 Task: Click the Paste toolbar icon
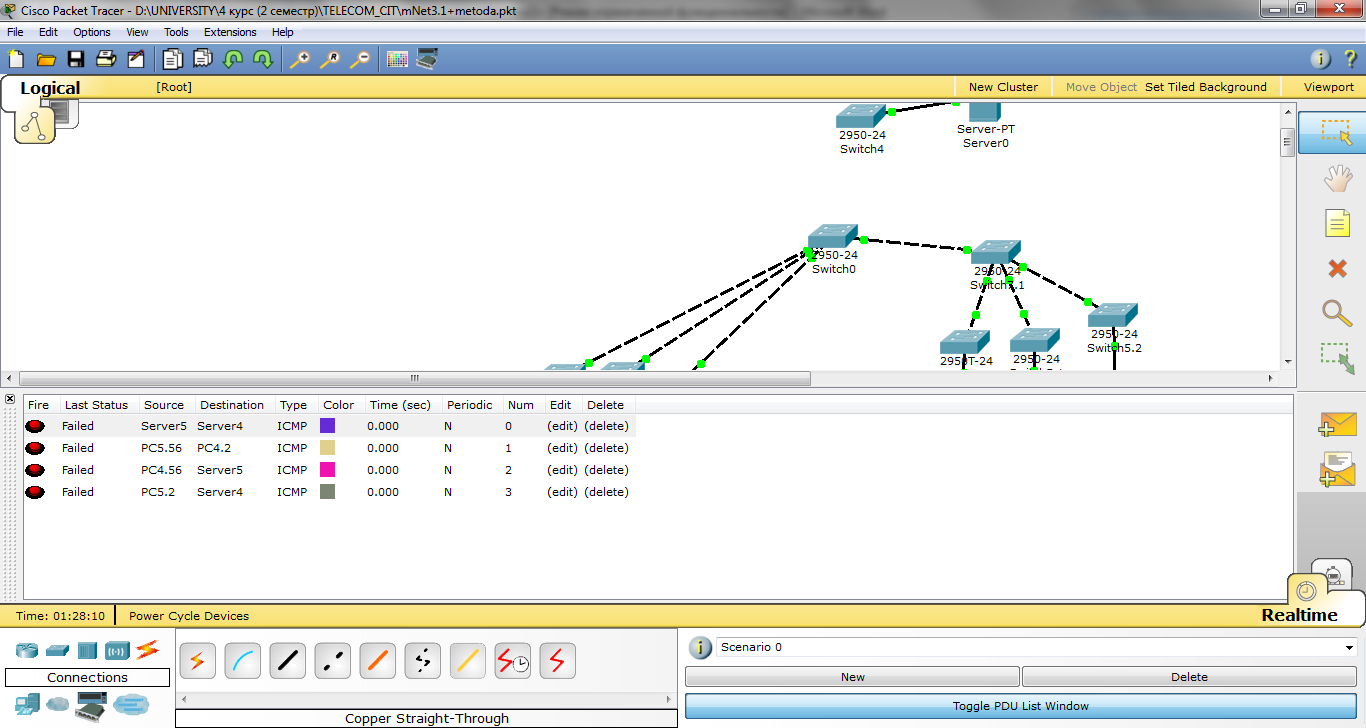pyautogui.click(x=203, y=59)
